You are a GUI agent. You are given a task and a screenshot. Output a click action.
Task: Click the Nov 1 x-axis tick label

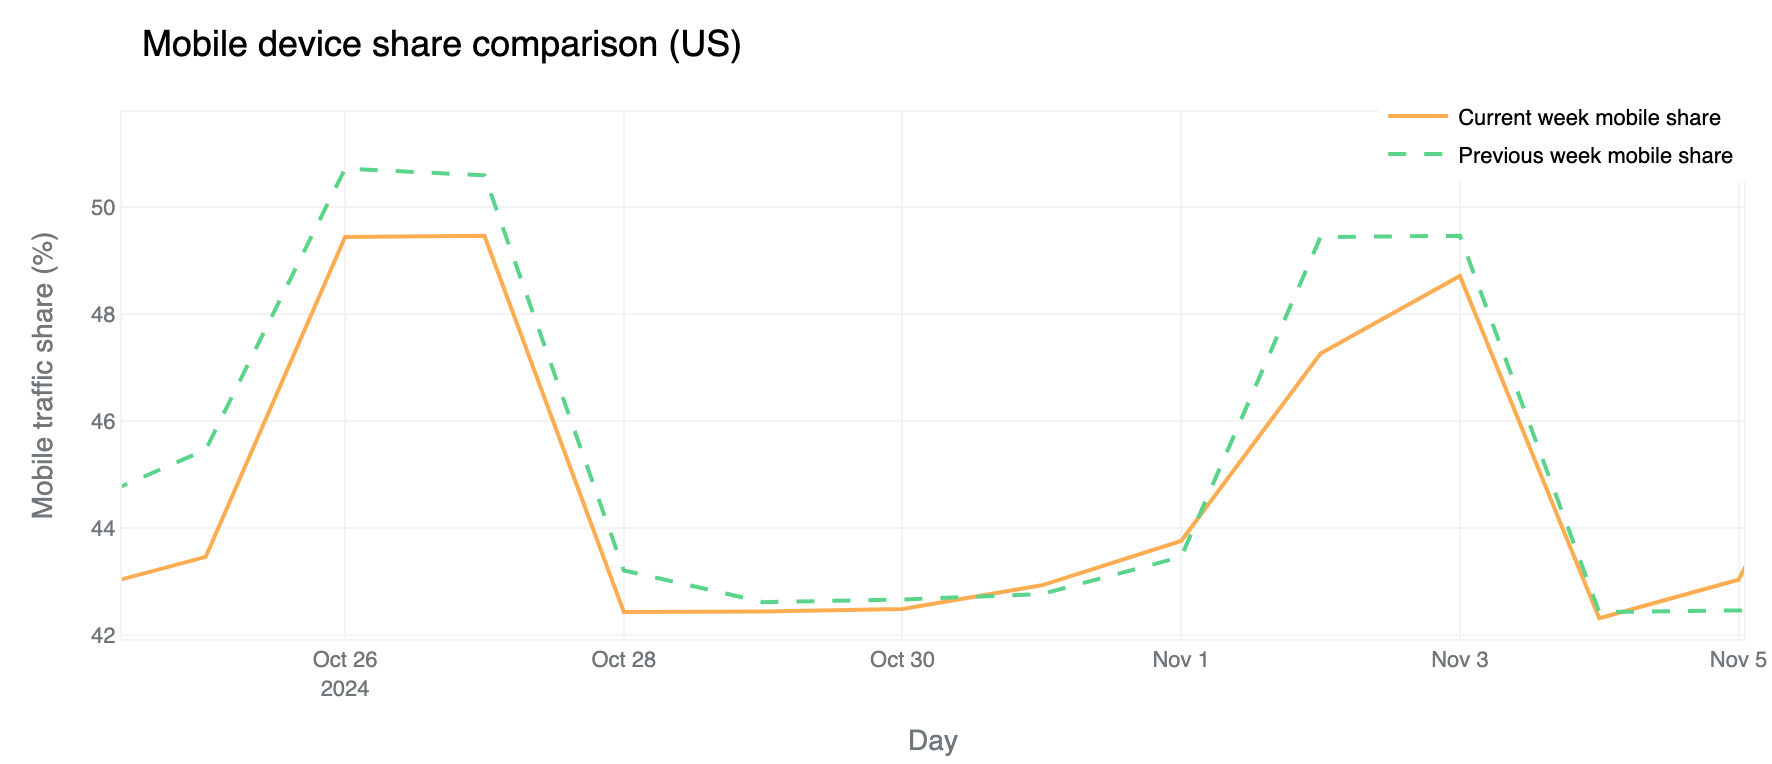tap(1181, 660)
